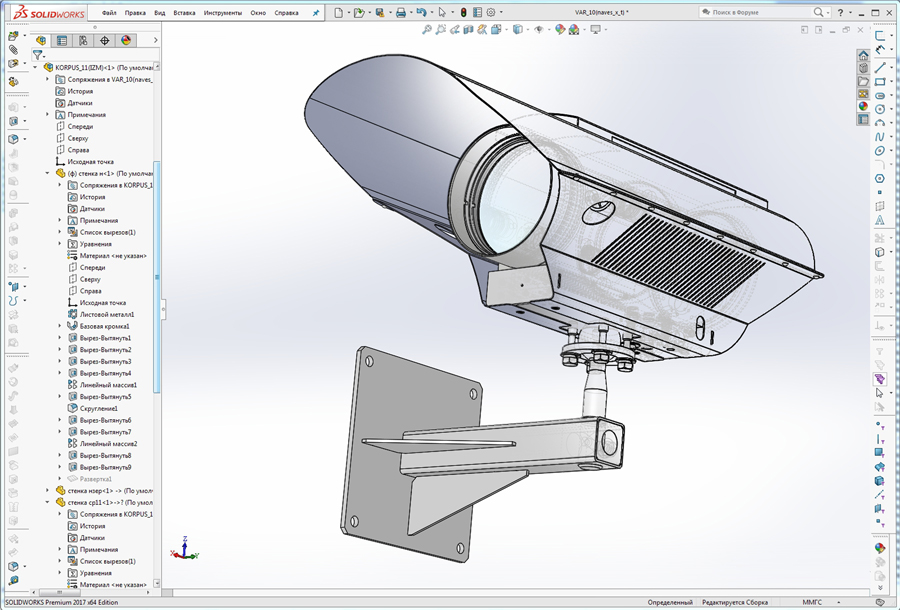Collapse the стенка к<1> component node
The image size is (900, 610).
pyautogui.click(x=47, y=173)
